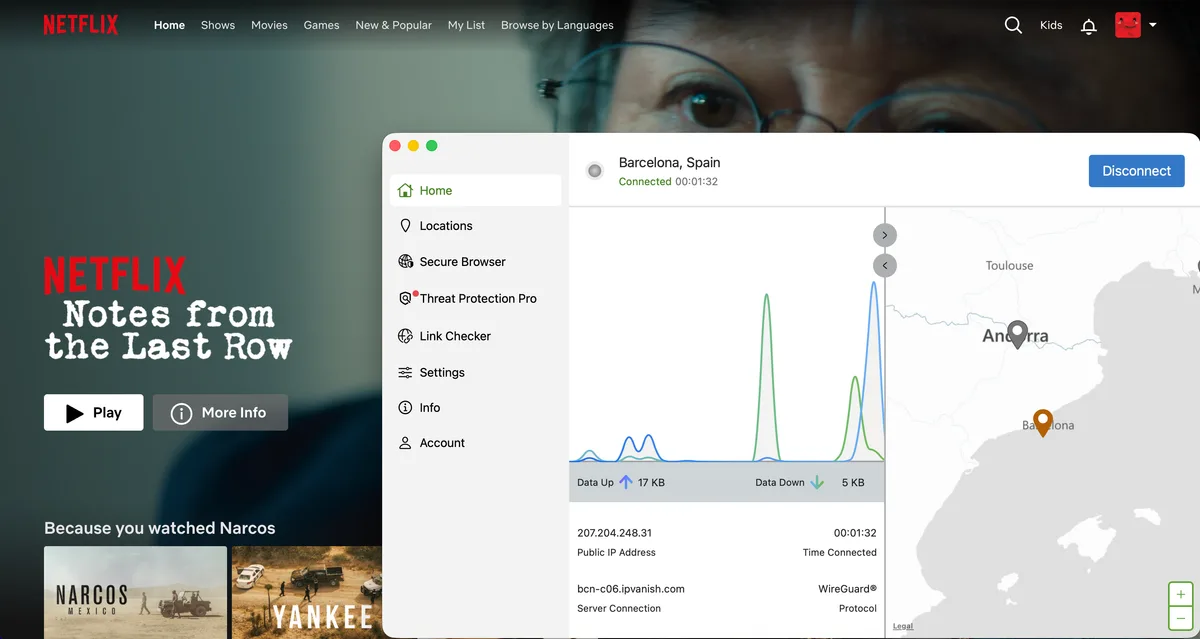The width and height of the screenshot is (1200, 639).
Task: Click the Barcelona, Spain location title
Action: coord(670,162)
